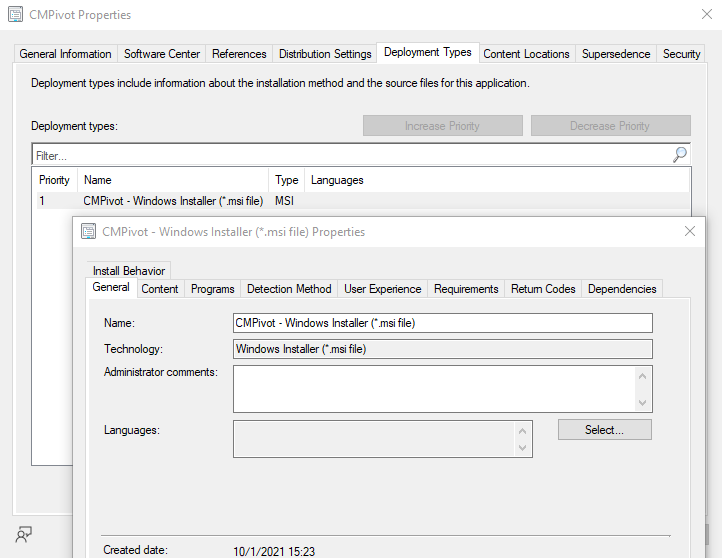
Task: Open the Supersedence tab
Action: tap(616, 54)
